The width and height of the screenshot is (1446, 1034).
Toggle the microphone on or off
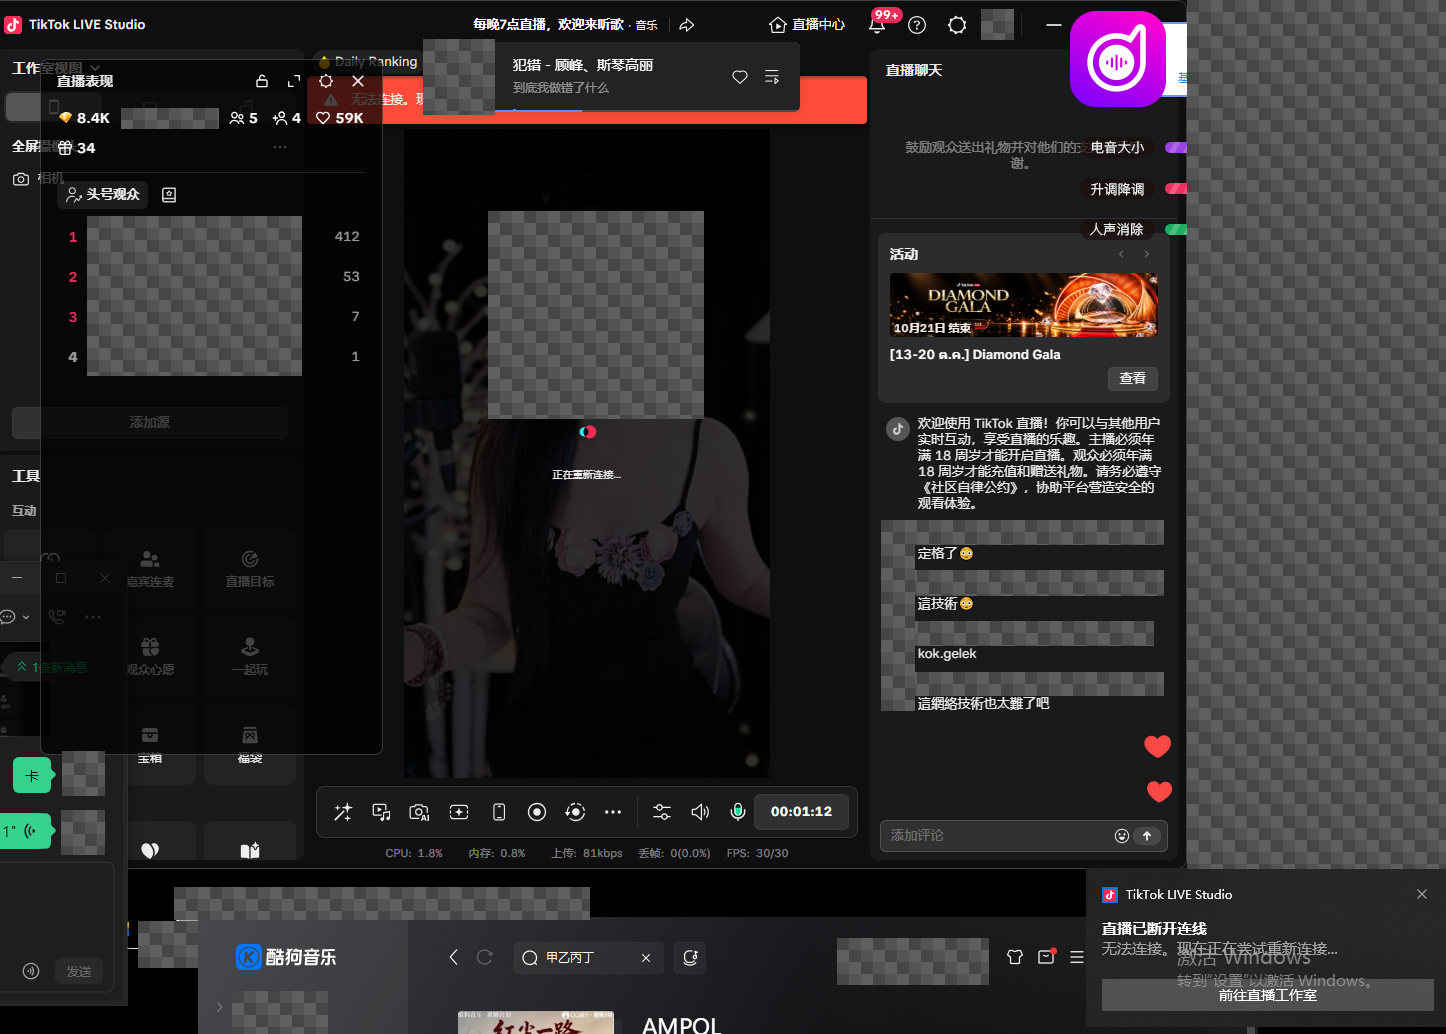point(738,812)
